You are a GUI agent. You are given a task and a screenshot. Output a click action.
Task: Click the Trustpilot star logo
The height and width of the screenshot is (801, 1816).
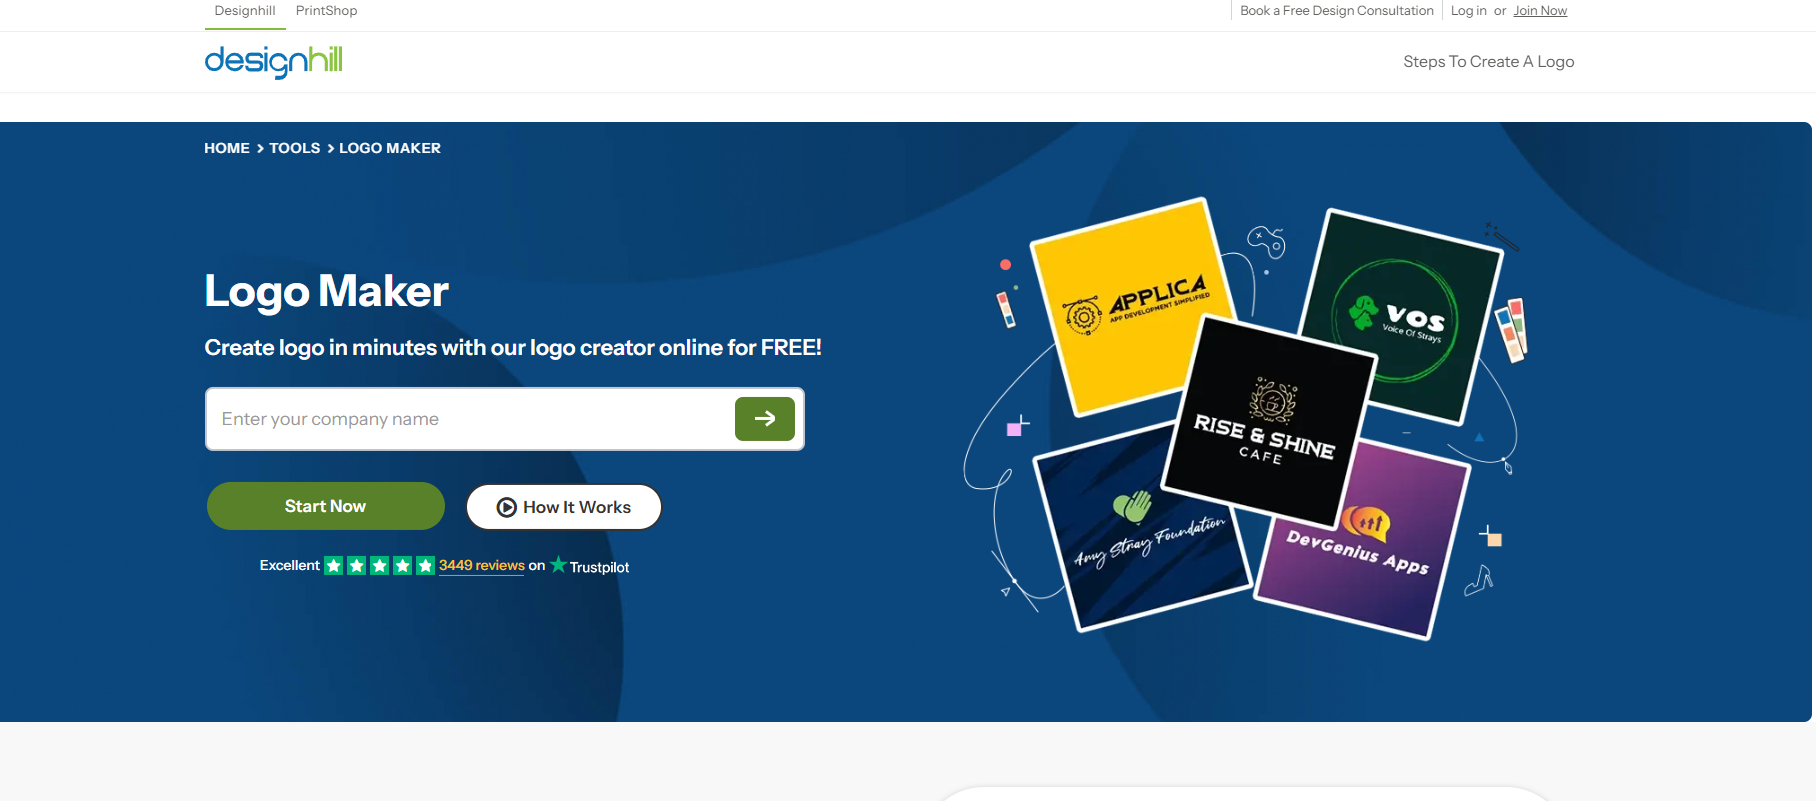[558, 565]
